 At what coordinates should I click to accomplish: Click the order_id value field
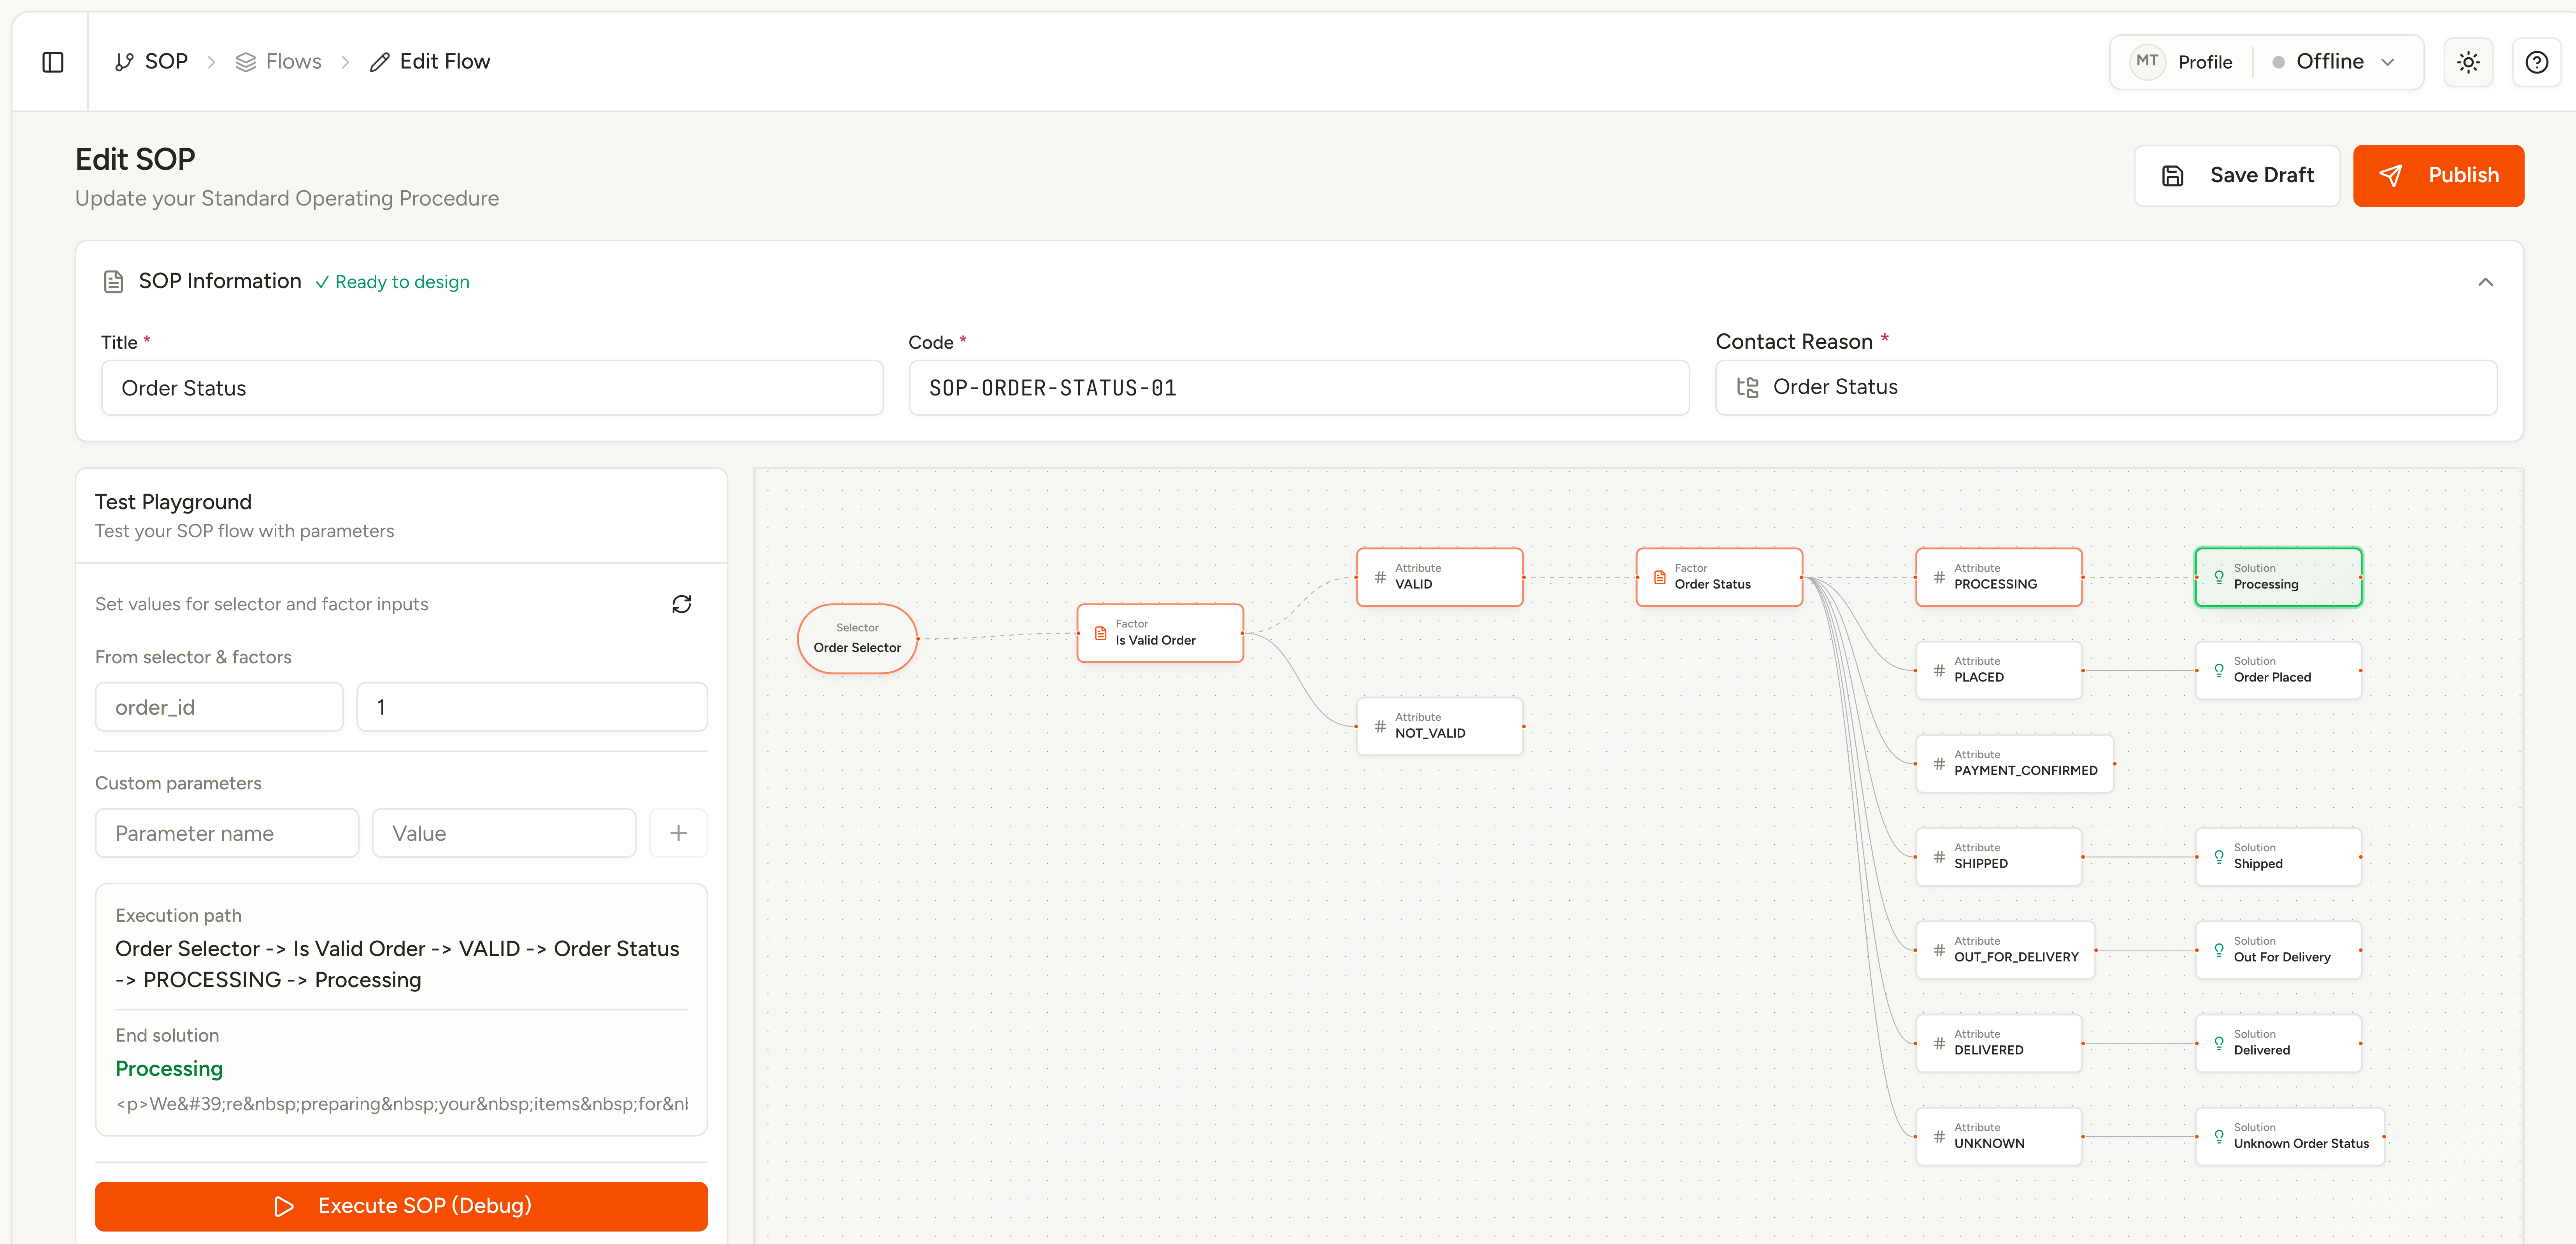(x=532, y=707)
